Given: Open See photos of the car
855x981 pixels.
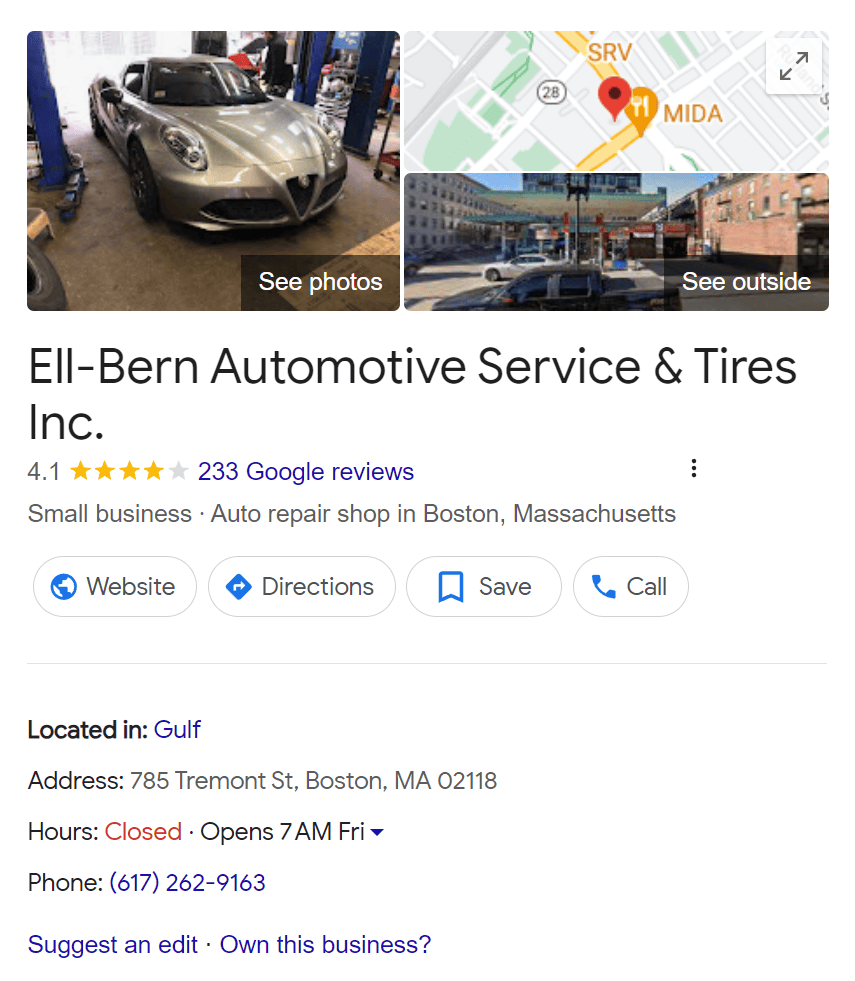Looking at the screenshot, I should click(x=320, y=282).
